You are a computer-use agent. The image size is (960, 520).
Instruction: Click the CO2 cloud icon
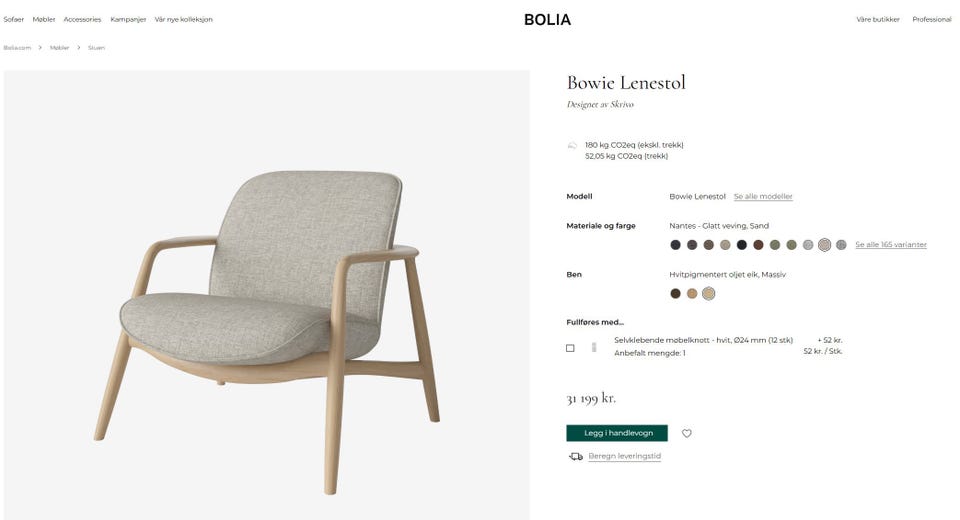click(572, 145)
